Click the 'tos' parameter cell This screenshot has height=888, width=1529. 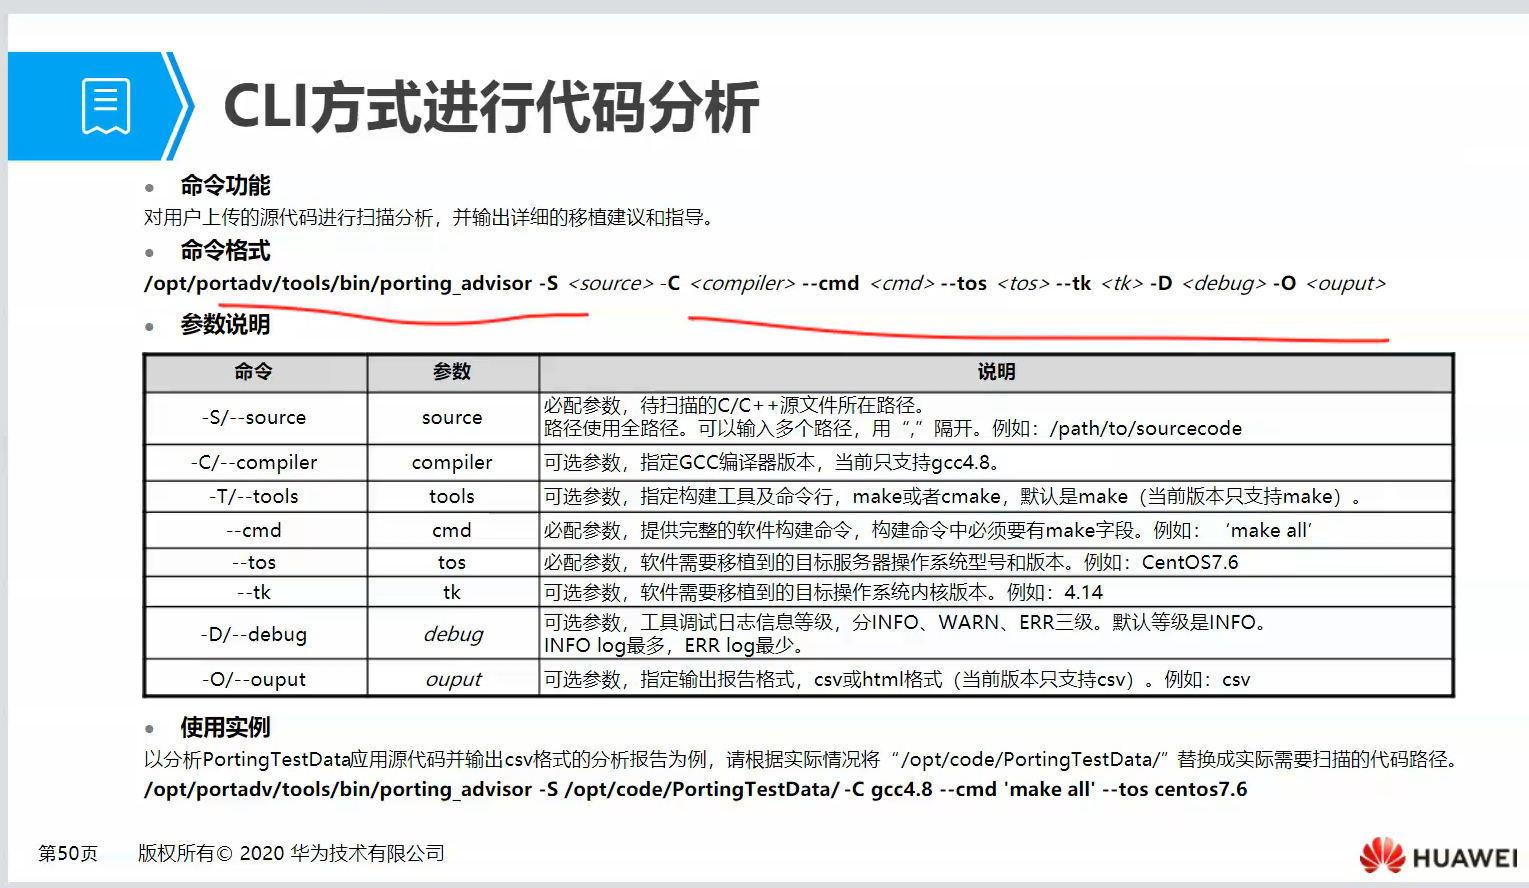point(452,563)
